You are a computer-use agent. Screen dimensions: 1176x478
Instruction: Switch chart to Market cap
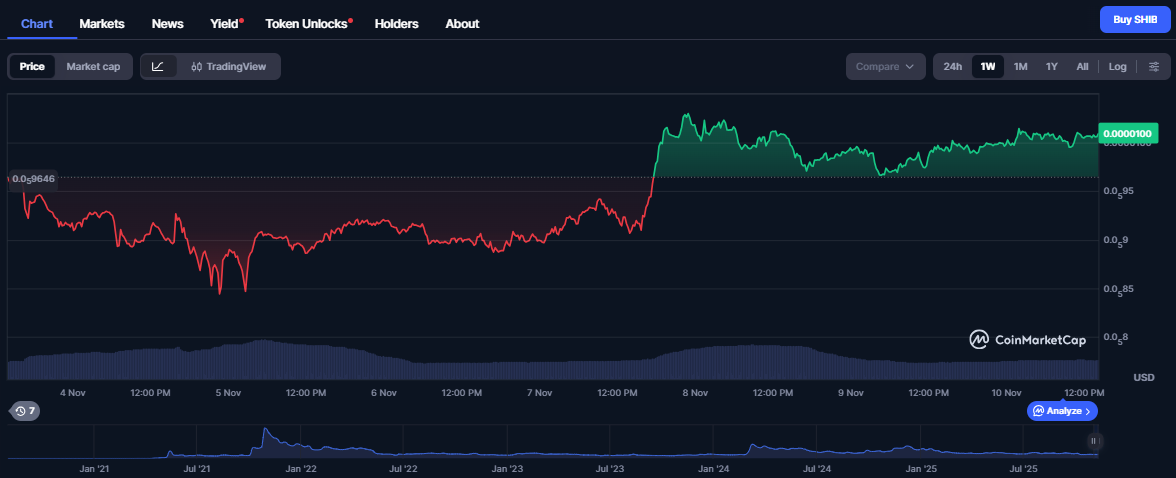pos(93,67)
